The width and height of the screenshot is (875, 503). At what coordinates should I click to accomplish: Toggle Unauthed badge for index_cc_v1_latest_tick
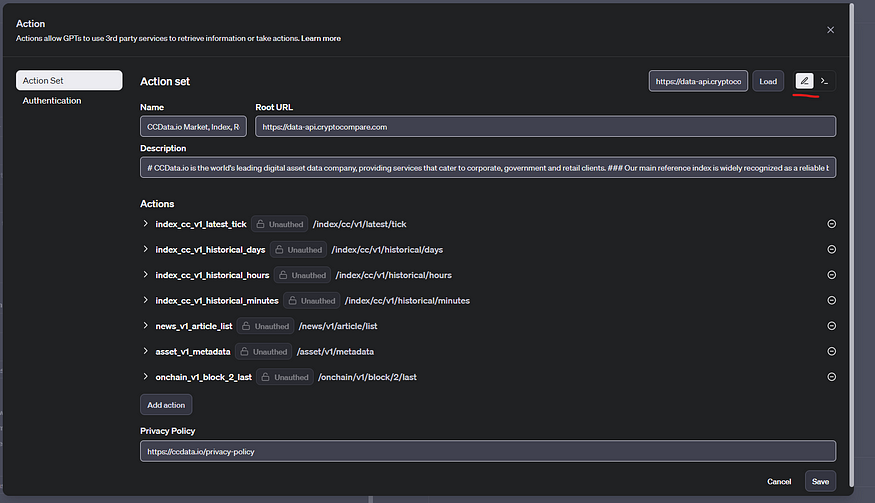tap(280, 224)
